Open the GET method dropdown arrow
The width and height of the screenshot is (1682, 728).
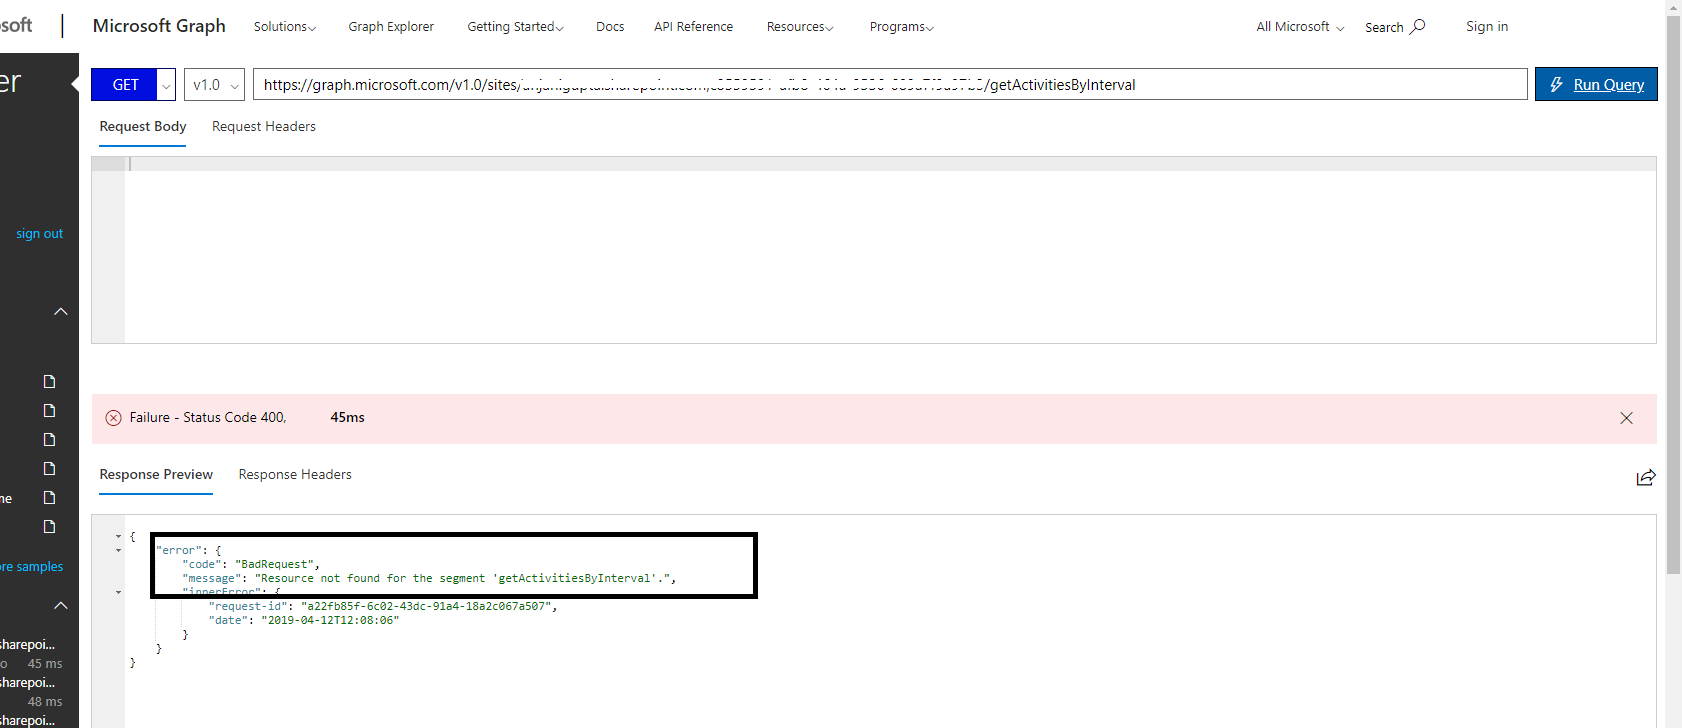tap(167, 85)
